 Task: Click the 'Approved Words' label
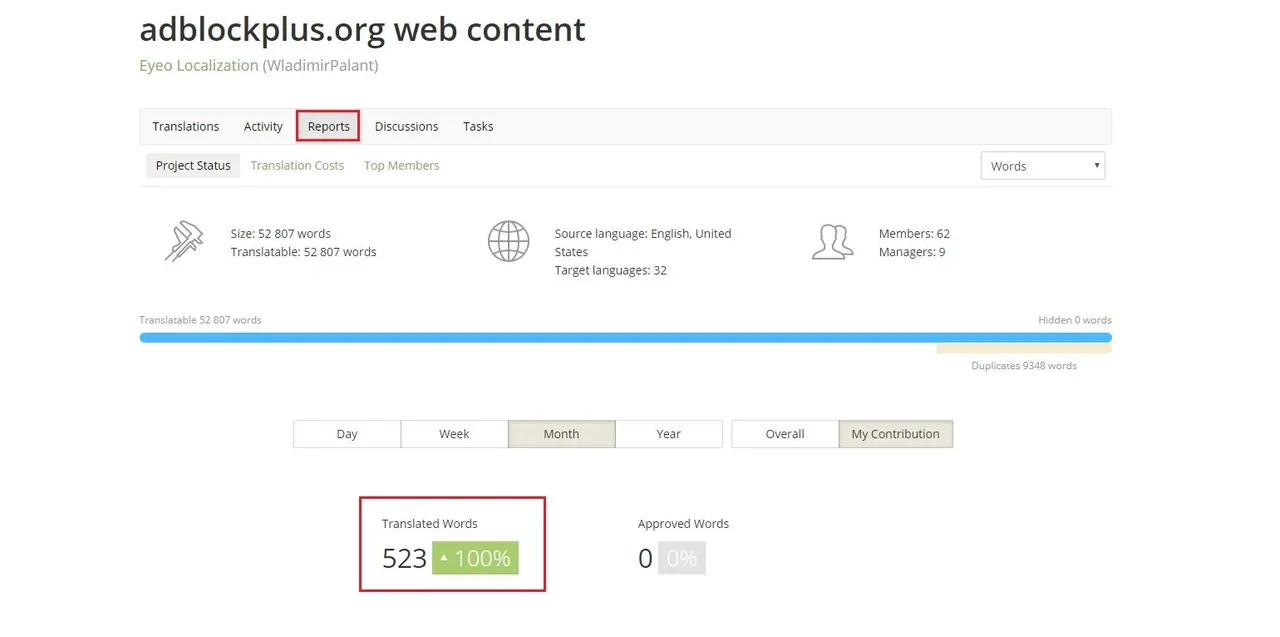(683, 523)
